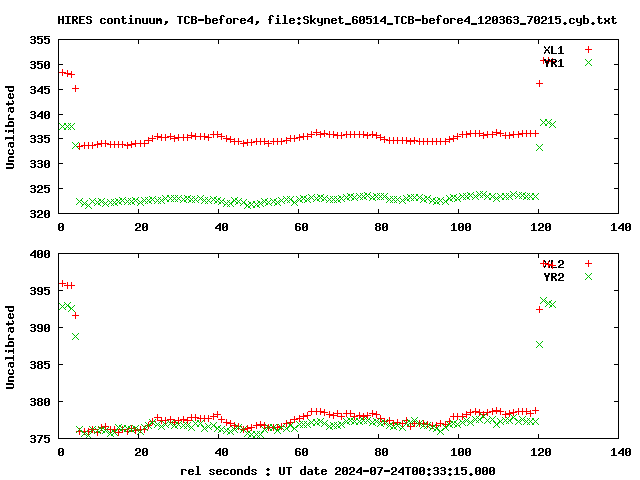Click the top plot Uncalibrated axis label

(x=10, y=127)
